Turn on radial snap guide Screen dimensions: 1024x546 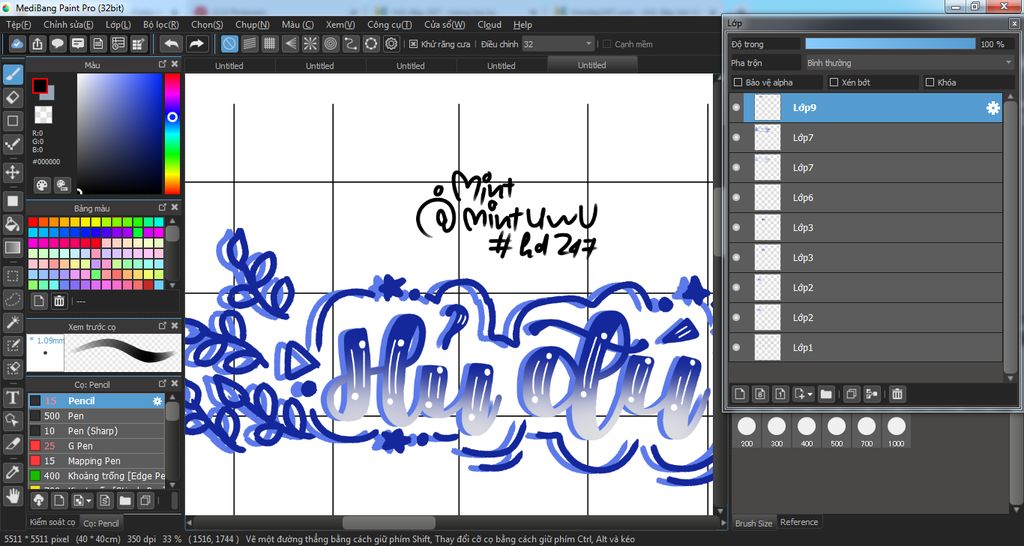[x=310, y=44]
